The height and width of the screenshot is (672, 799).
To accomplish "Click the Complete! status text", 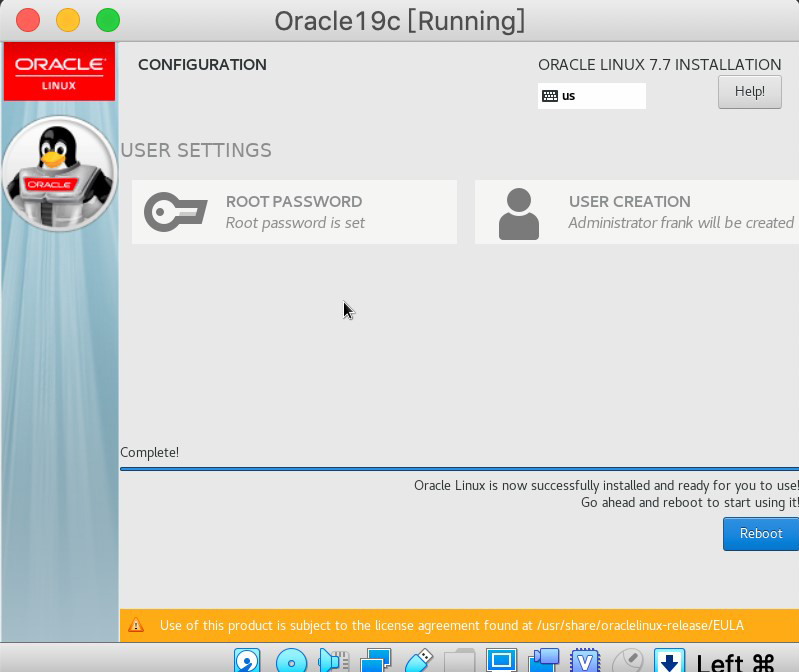I will pyautogui.click(x=149, y=452).
